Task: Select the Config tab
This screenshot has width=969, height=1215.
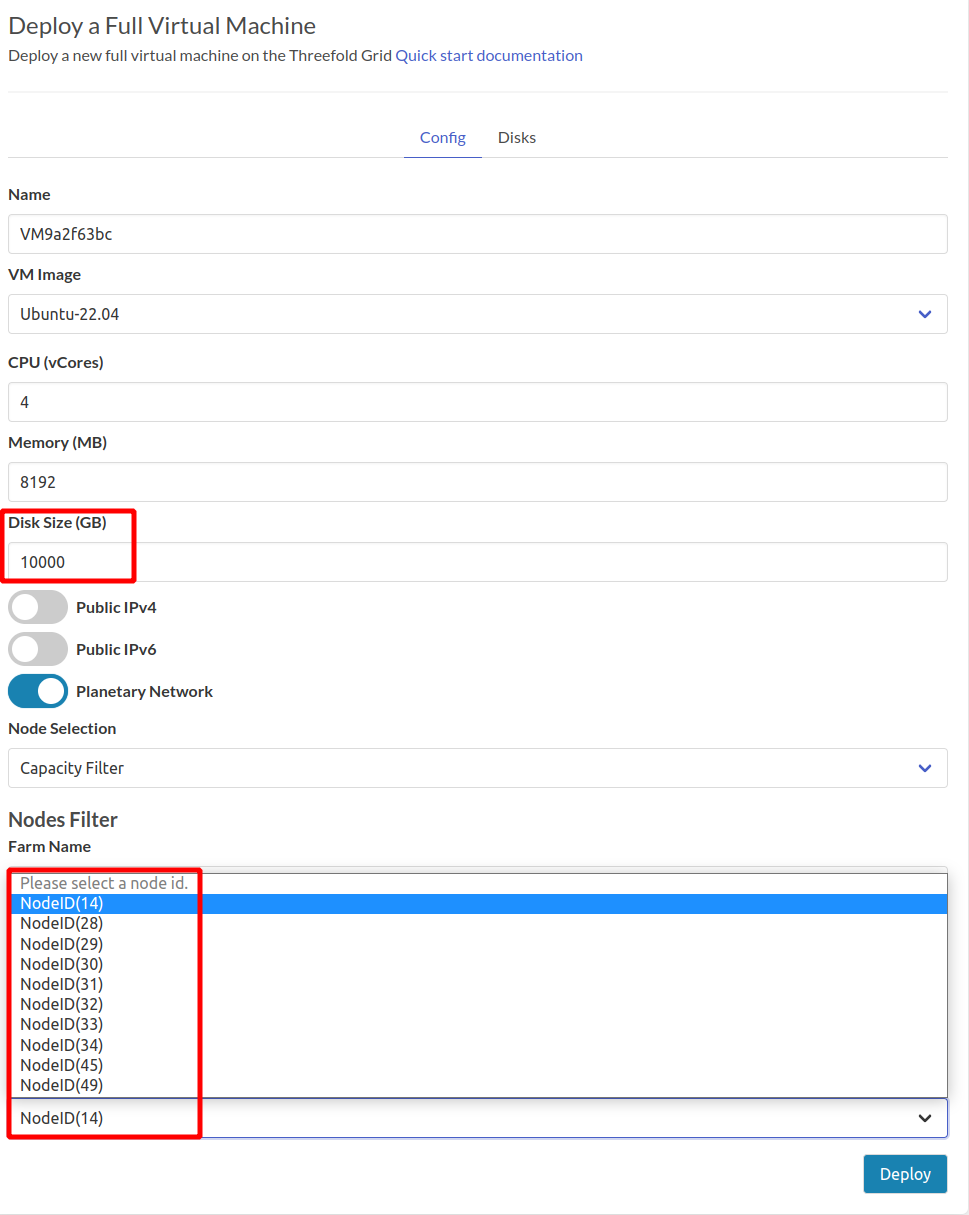Action: click(x=442, y=137)
